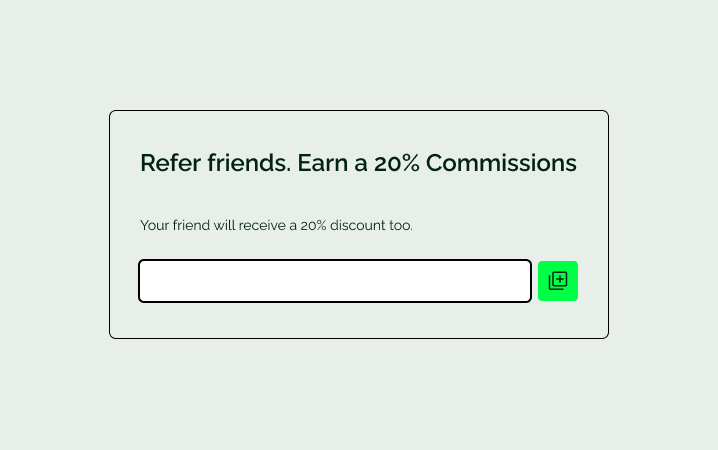Click the word 'friends.' in the heading

click(x=249, y=163)
